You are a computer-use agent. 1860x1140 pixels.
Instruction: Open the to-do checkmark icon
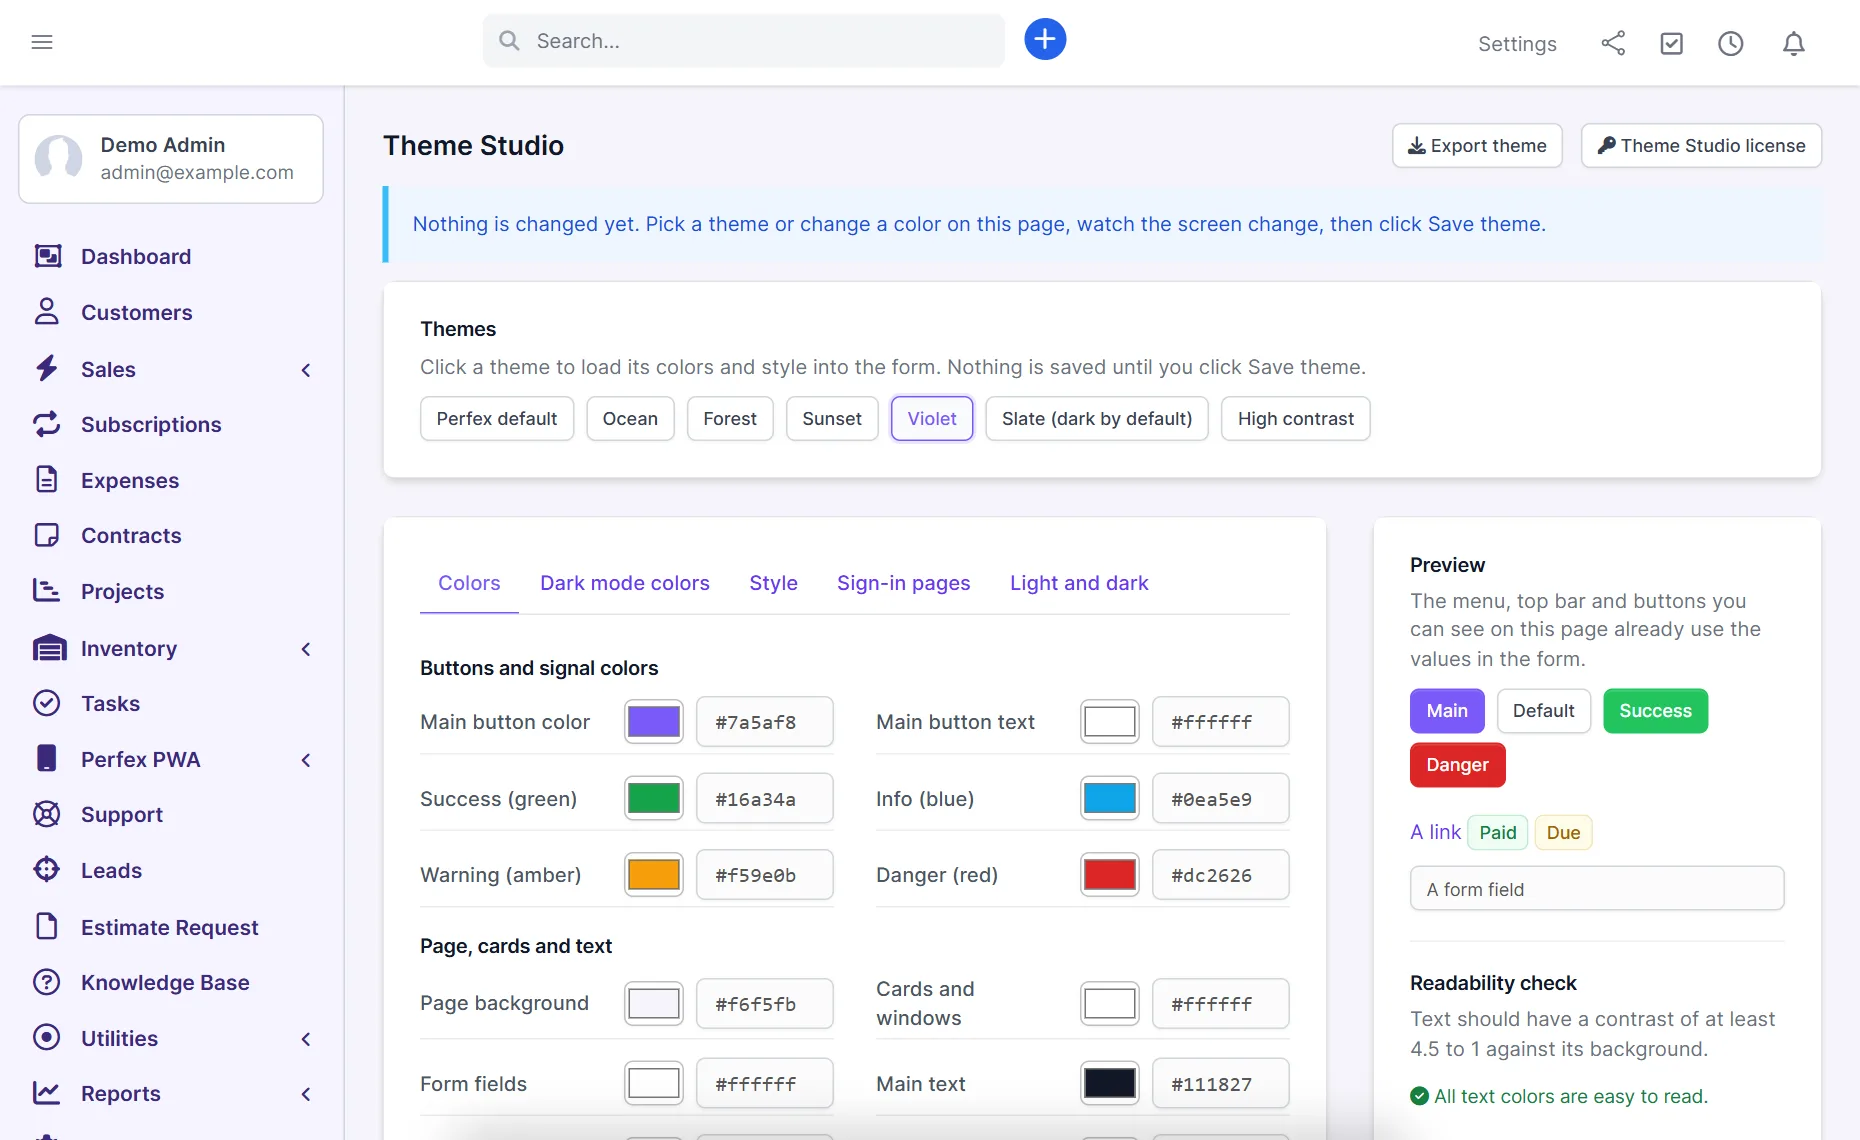pyautogui.click(x=1671, y=43)
